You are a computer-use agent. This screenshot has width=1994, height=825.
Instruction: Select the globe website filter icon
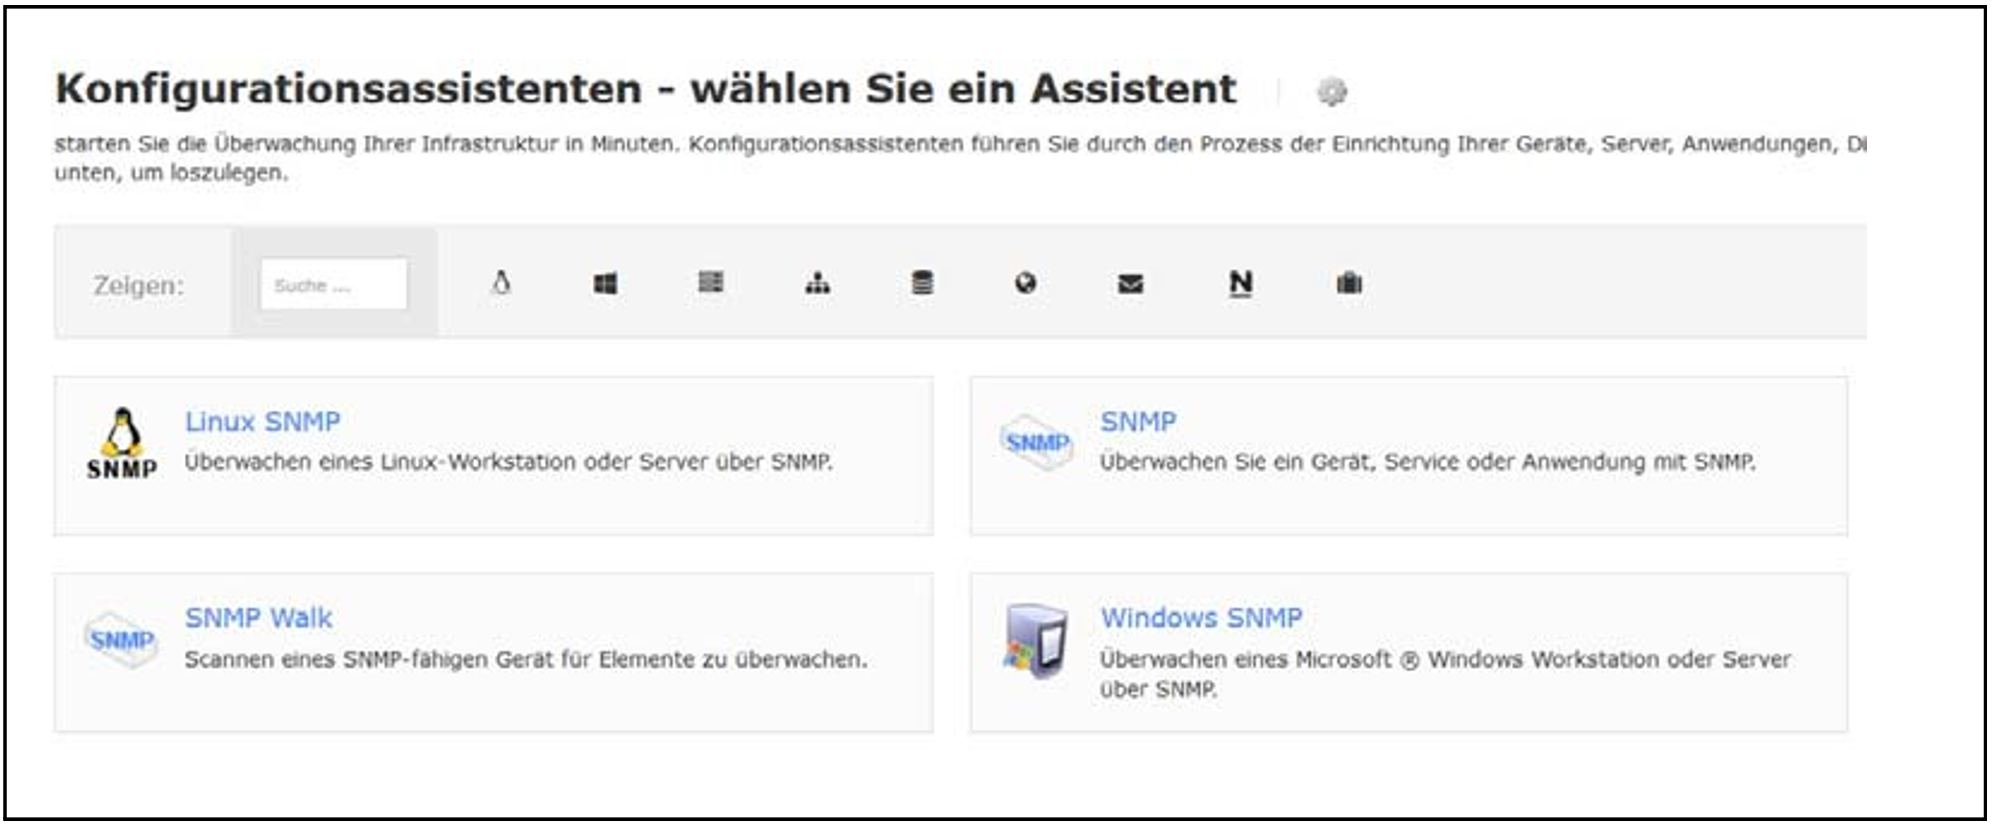pos(1025,284)
